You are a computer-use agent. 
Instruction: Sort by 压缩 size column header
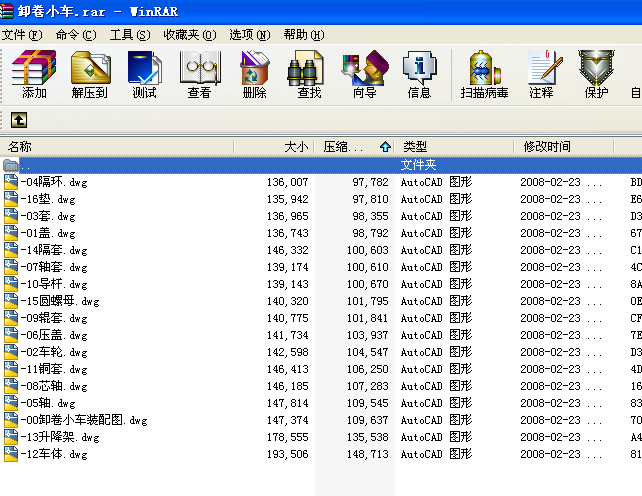point(355,146)
